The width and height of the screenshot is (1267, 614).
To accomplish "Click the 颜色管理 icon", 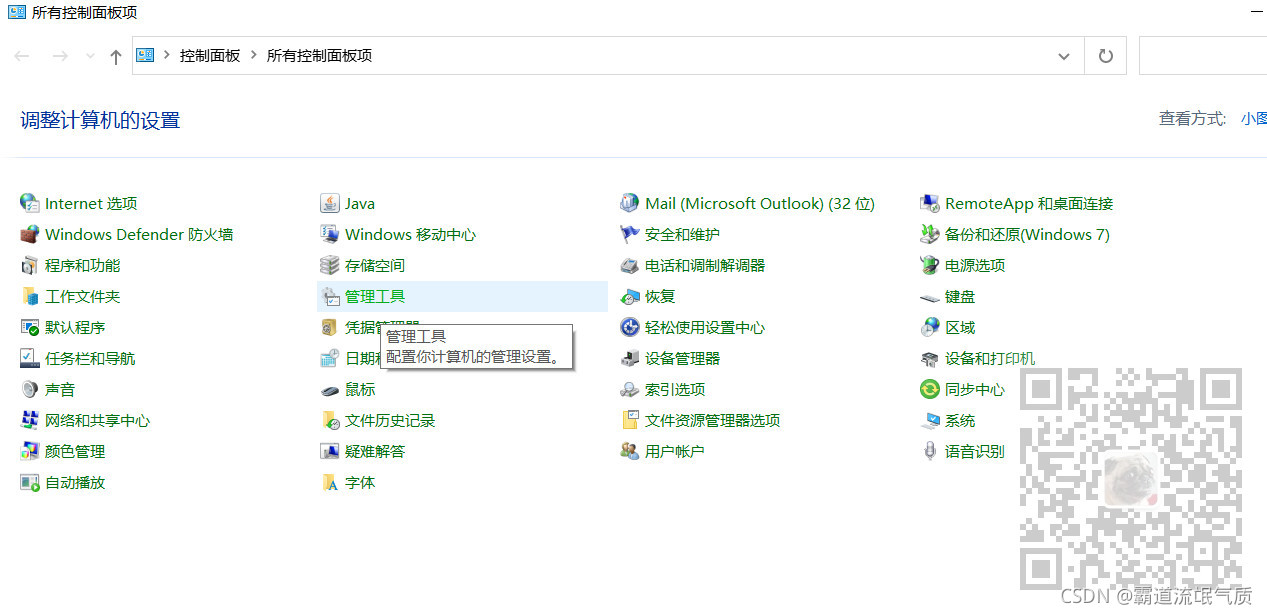I will tap(29, 451).
